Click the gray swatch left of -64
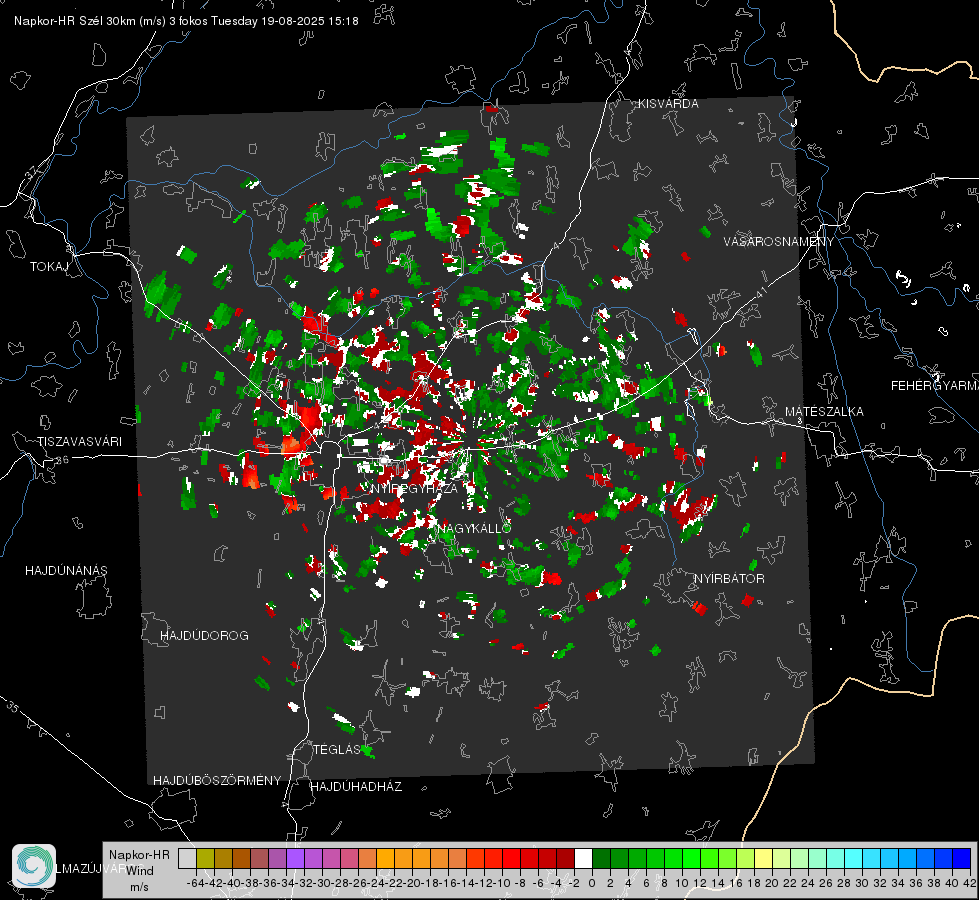Screen dimensions: 979x900 point(187,858)
